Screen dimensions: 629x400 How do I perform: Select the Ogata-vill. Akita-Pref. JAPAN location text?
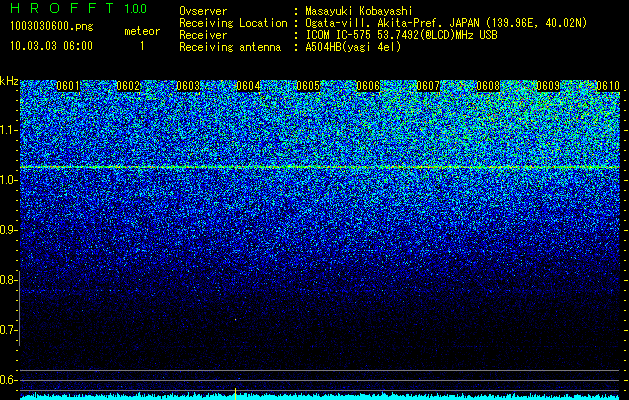point(446,23)
